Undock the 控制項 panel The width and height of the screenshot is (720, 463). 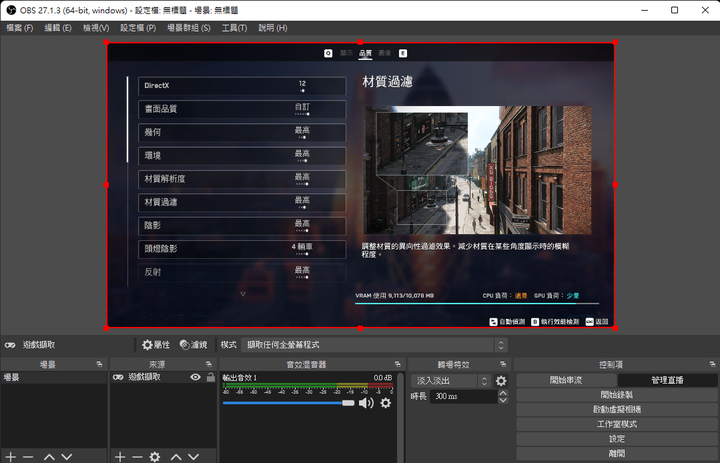pyautogui.click(x=712, y=364)
